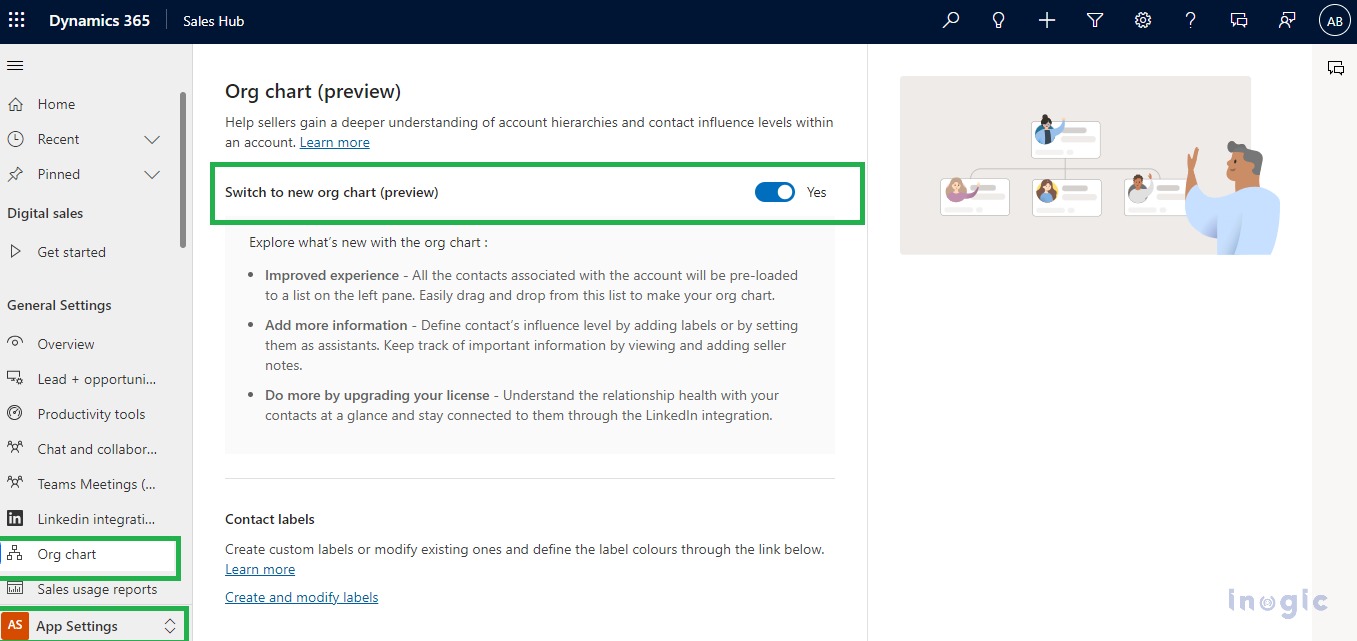Click the Teams Meetings icon

[x=15, y=483]
